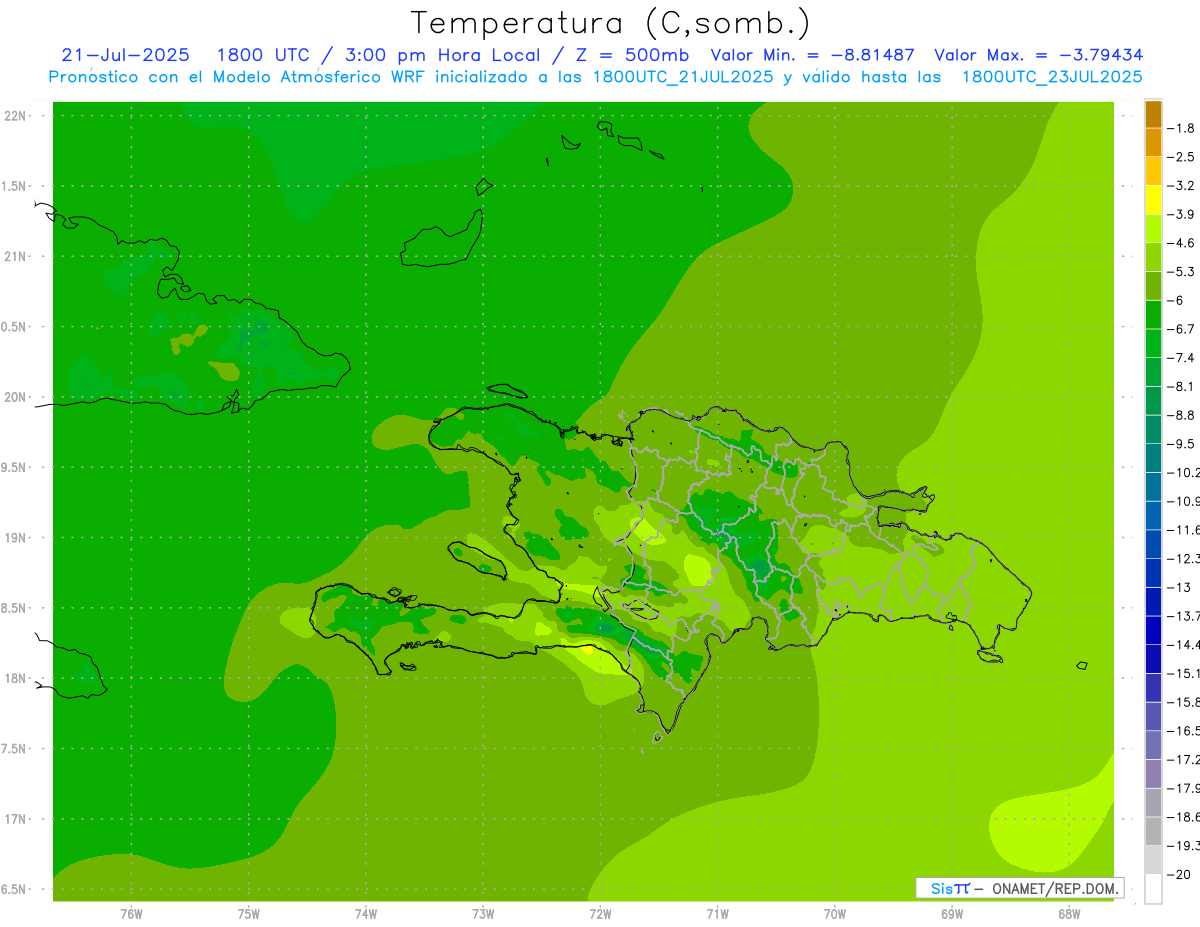Click the "69W" longitude label

pyautogui.click(x=951, y=913)
